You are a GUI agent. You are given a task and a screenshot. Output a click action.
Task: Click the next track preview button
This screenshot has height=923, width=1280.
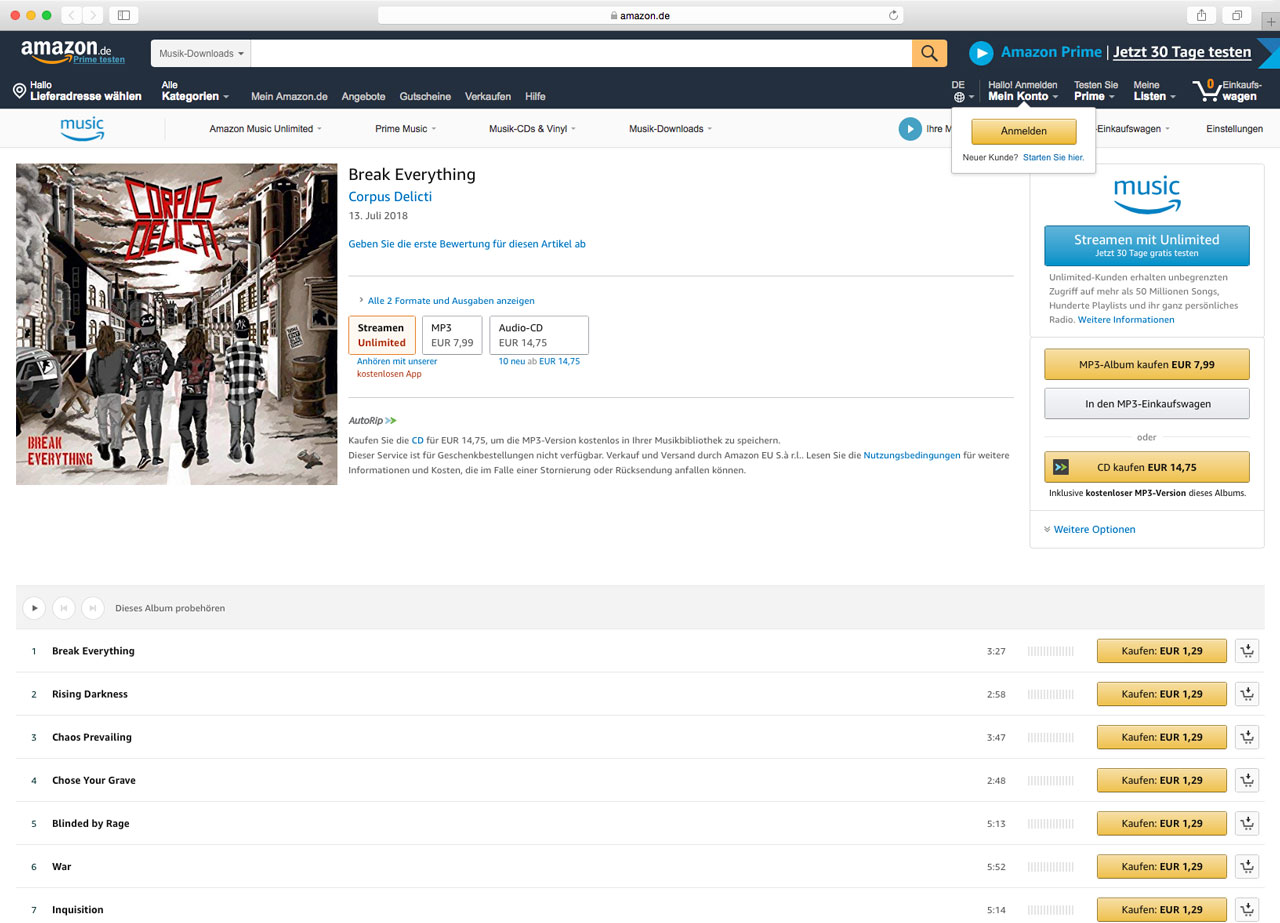tap(93, 607)
